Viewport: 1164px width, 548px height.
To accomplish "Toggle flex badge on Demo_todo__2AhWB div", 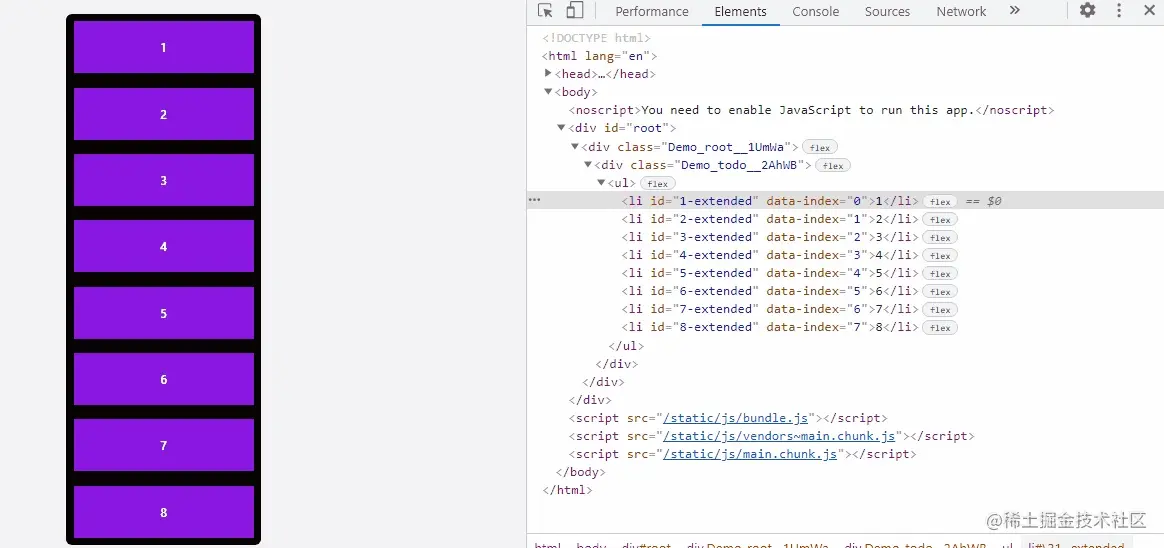I will (x=832, y=166).
